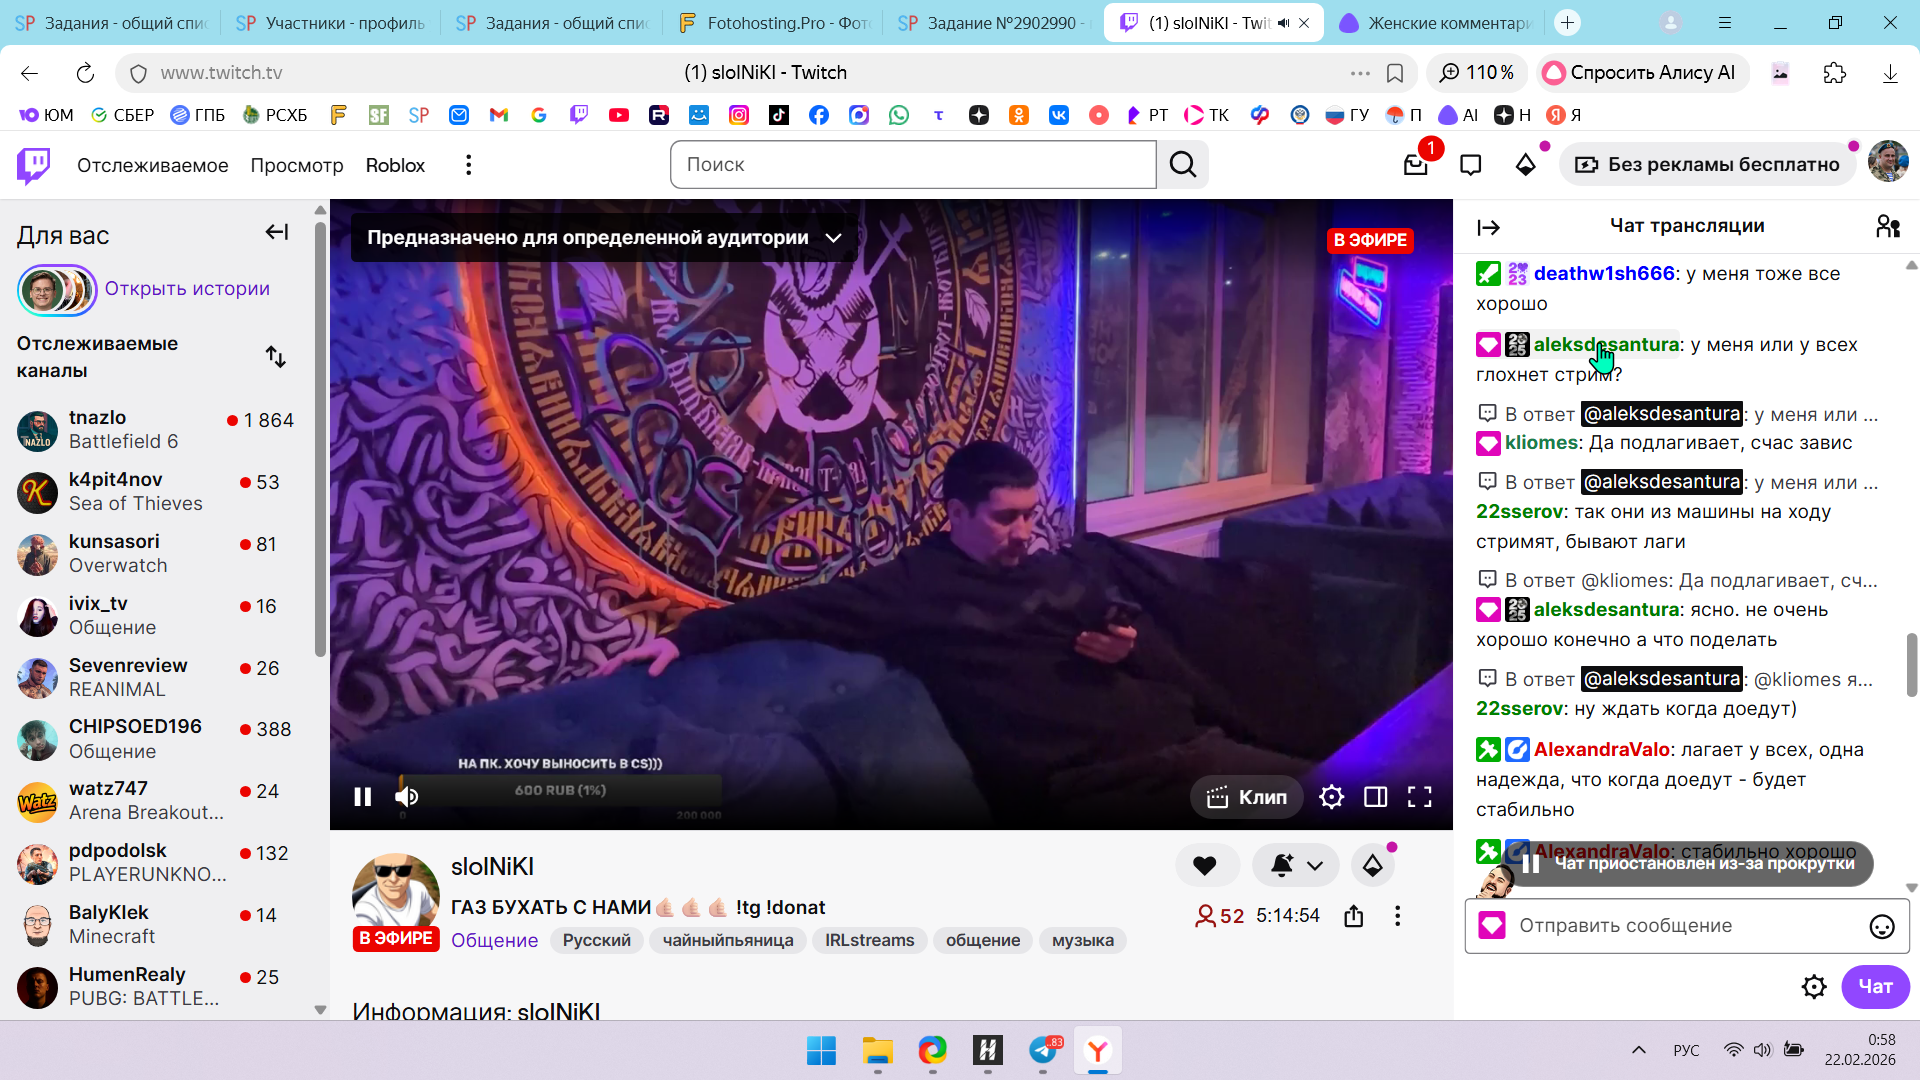
Task: Click the Поиск search field
Action: click(912, 165)
